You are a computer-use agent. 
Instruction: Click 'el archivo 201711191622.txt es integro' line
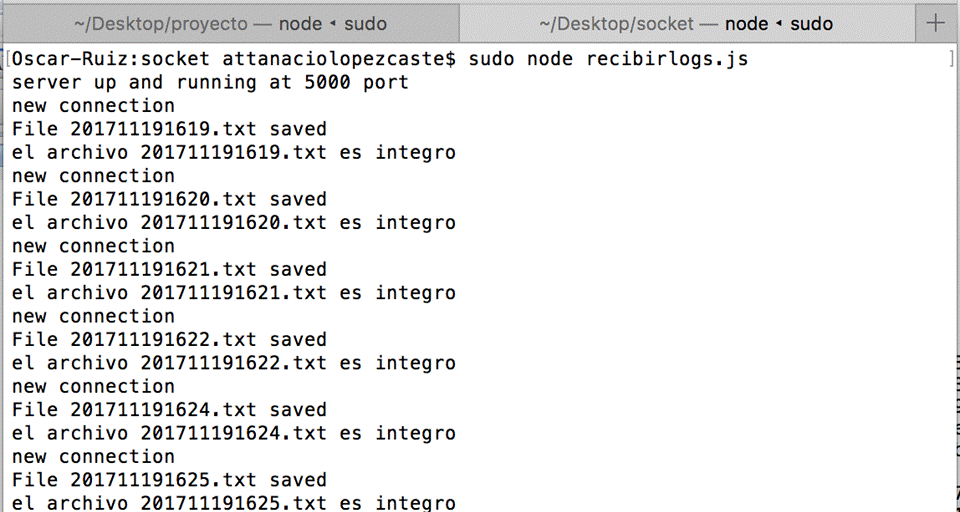point(233,363)
